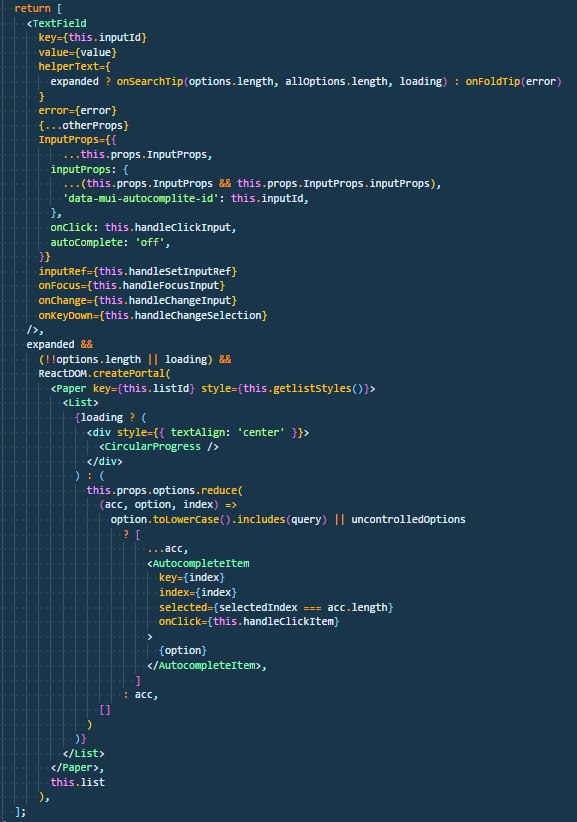
Task: Select the 'option.toLowerCase().includes(query)' expression
Action: point(219,520)
